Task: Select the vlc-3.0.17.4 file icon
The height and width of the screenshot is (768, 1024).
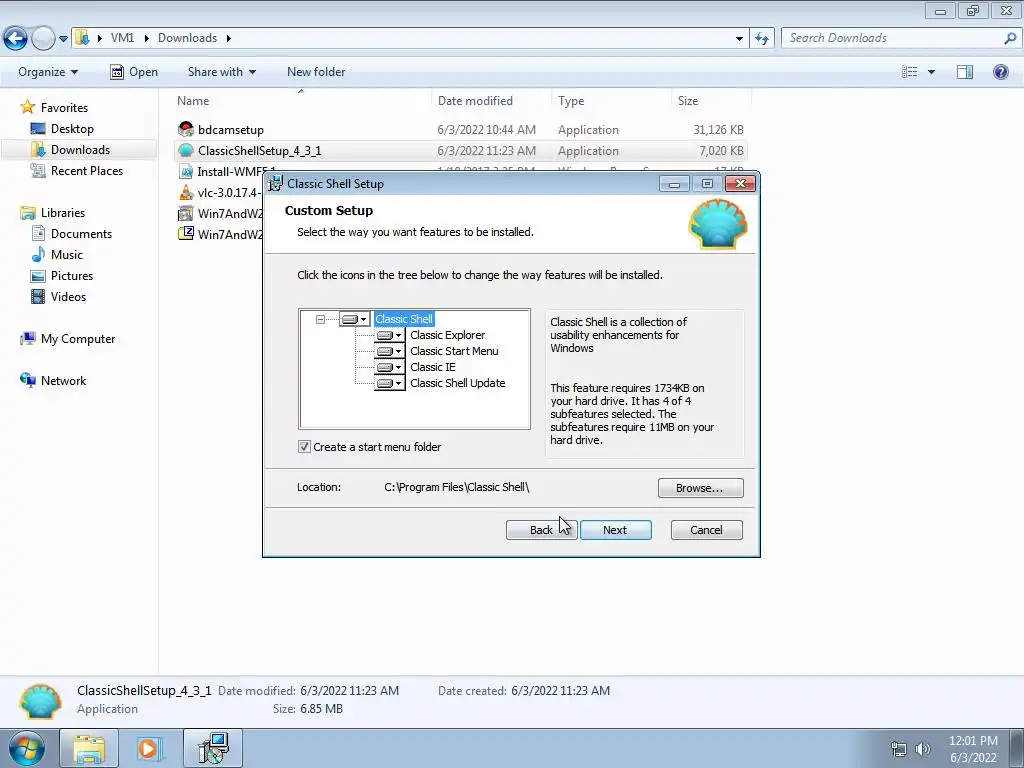Action: [x=186, y=193]
